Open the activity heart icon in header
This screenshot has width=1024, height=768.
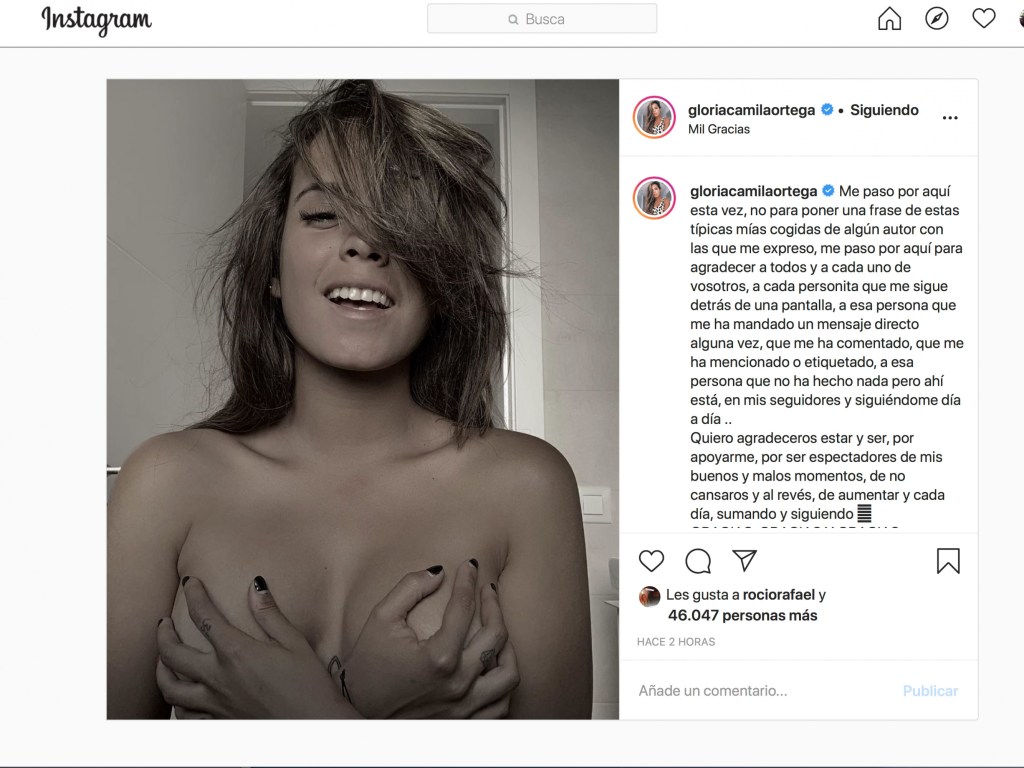984,18
